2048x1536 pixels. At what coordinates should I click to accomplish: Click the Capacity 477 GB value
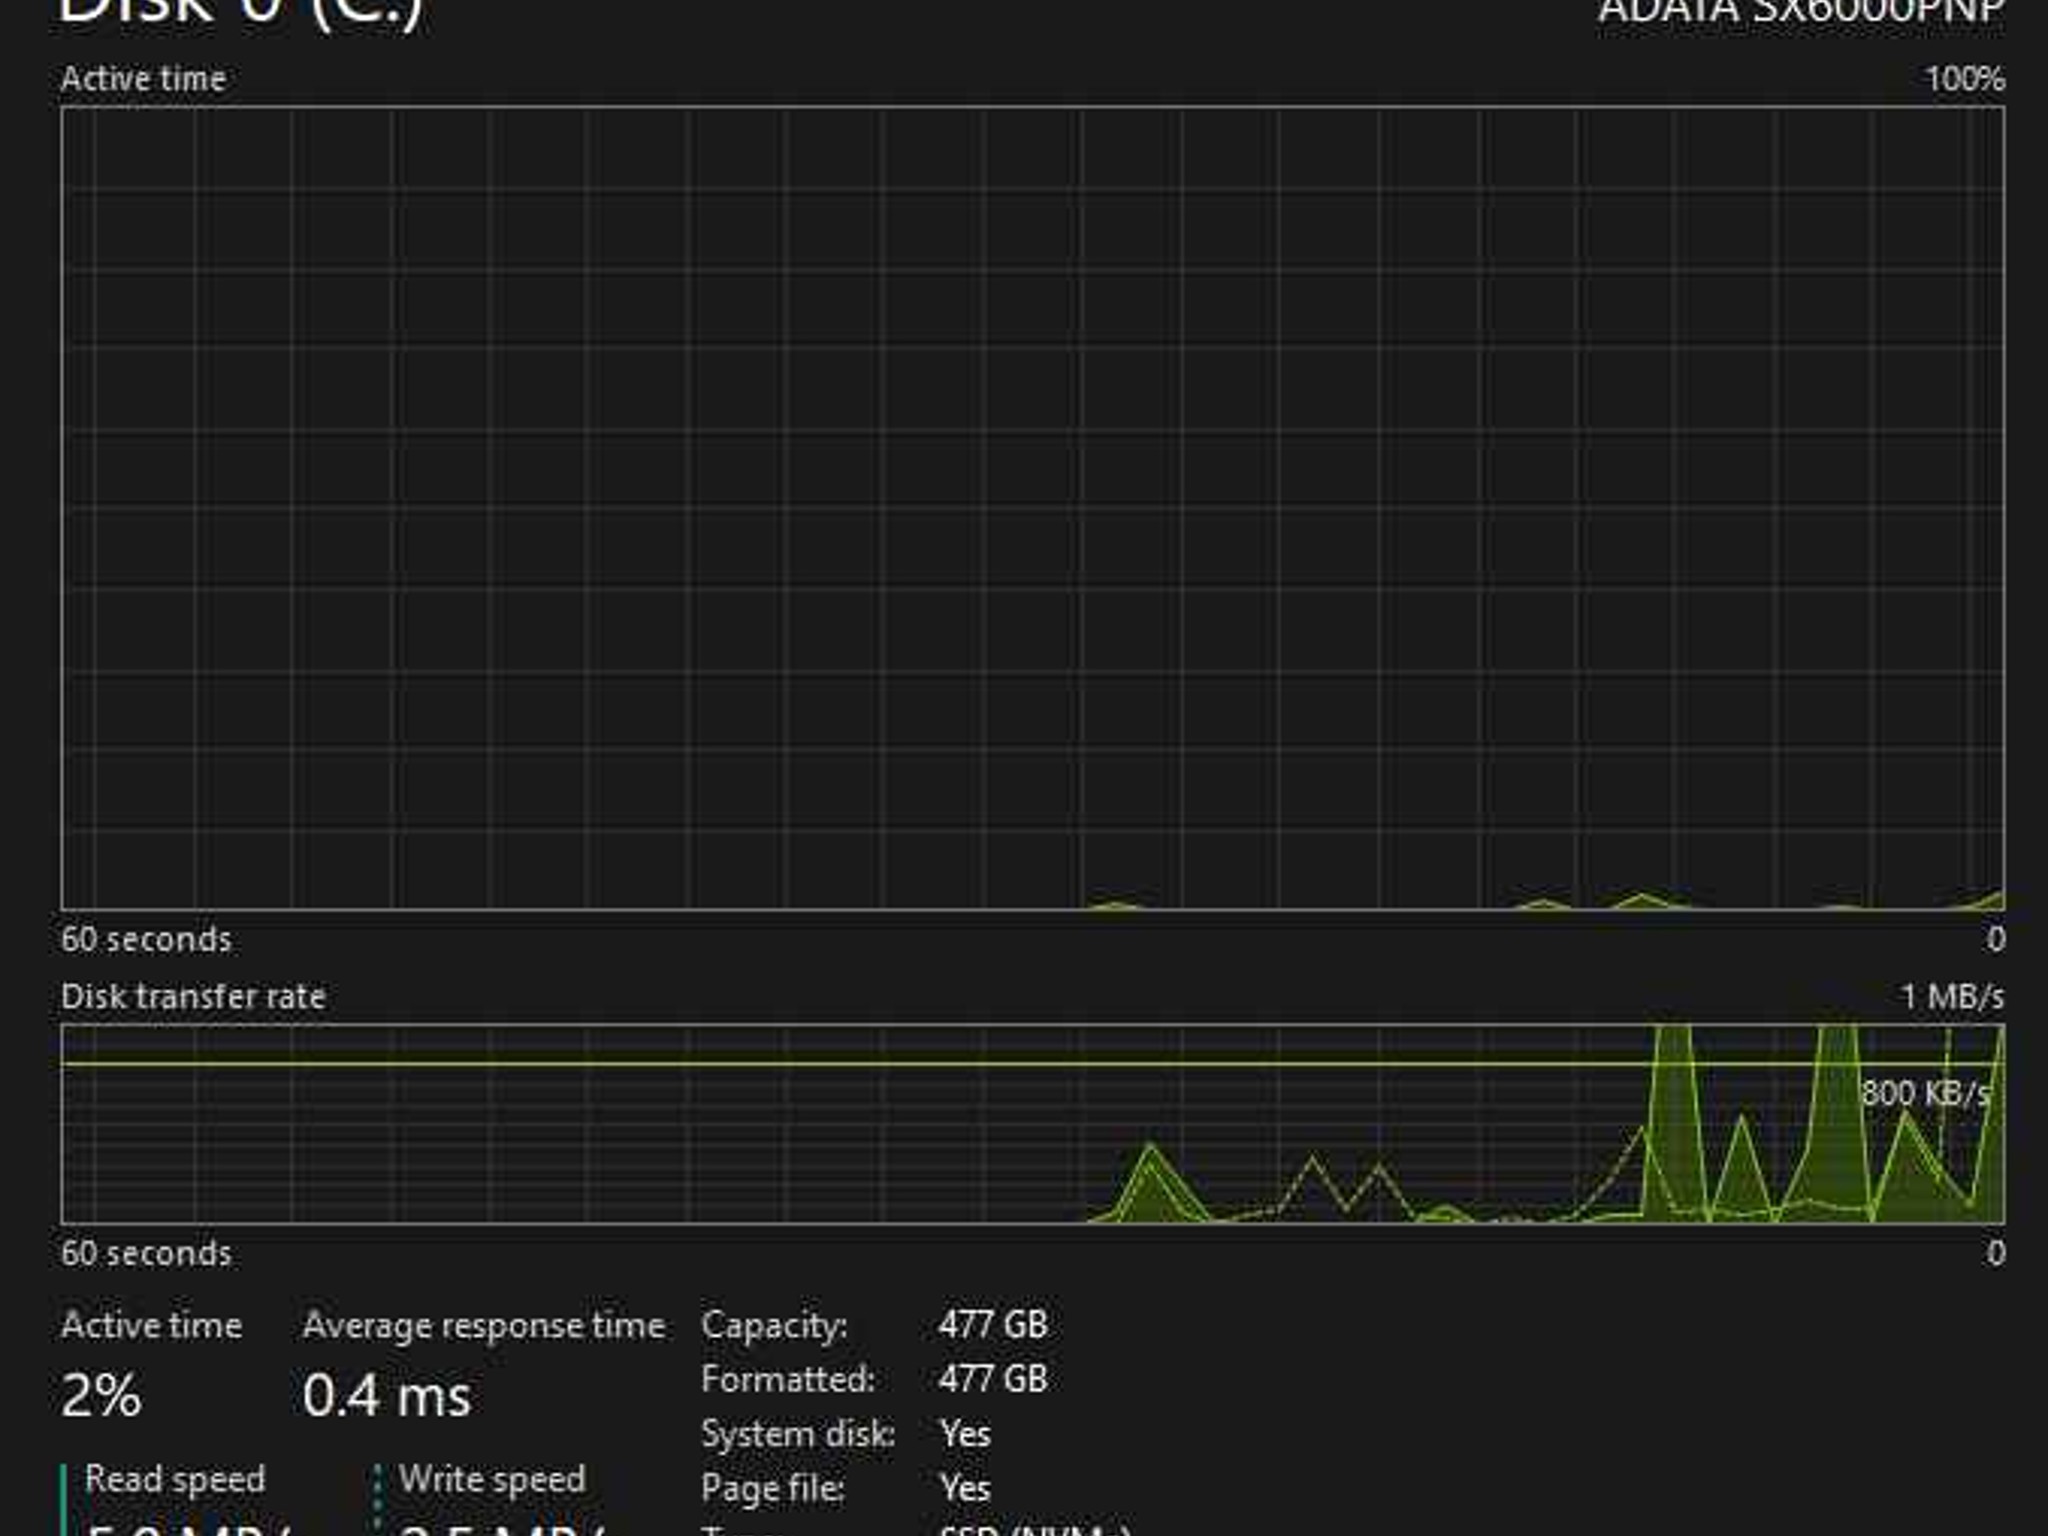coord(993,1325)
